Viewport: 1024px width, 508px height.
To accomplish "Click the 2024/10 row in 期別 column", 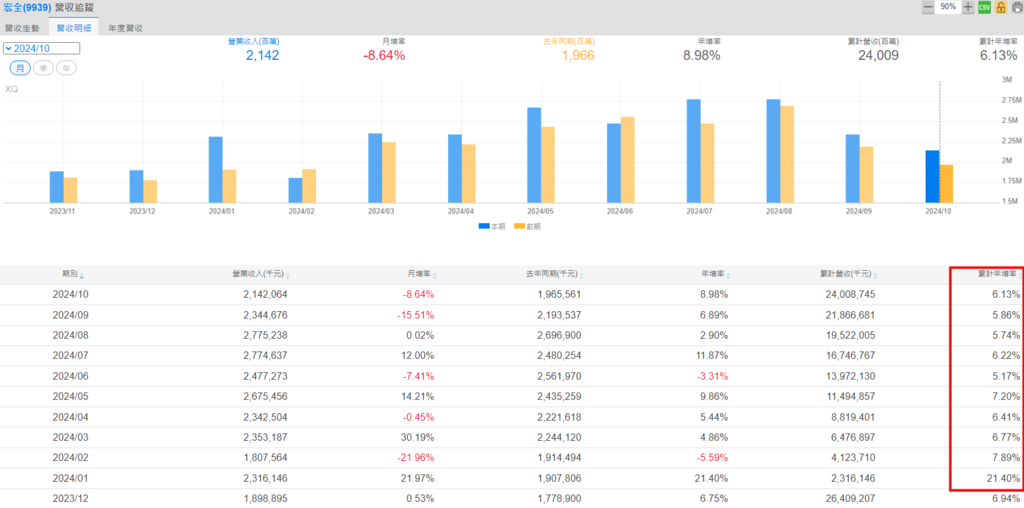I will click(x=69, y=294).
